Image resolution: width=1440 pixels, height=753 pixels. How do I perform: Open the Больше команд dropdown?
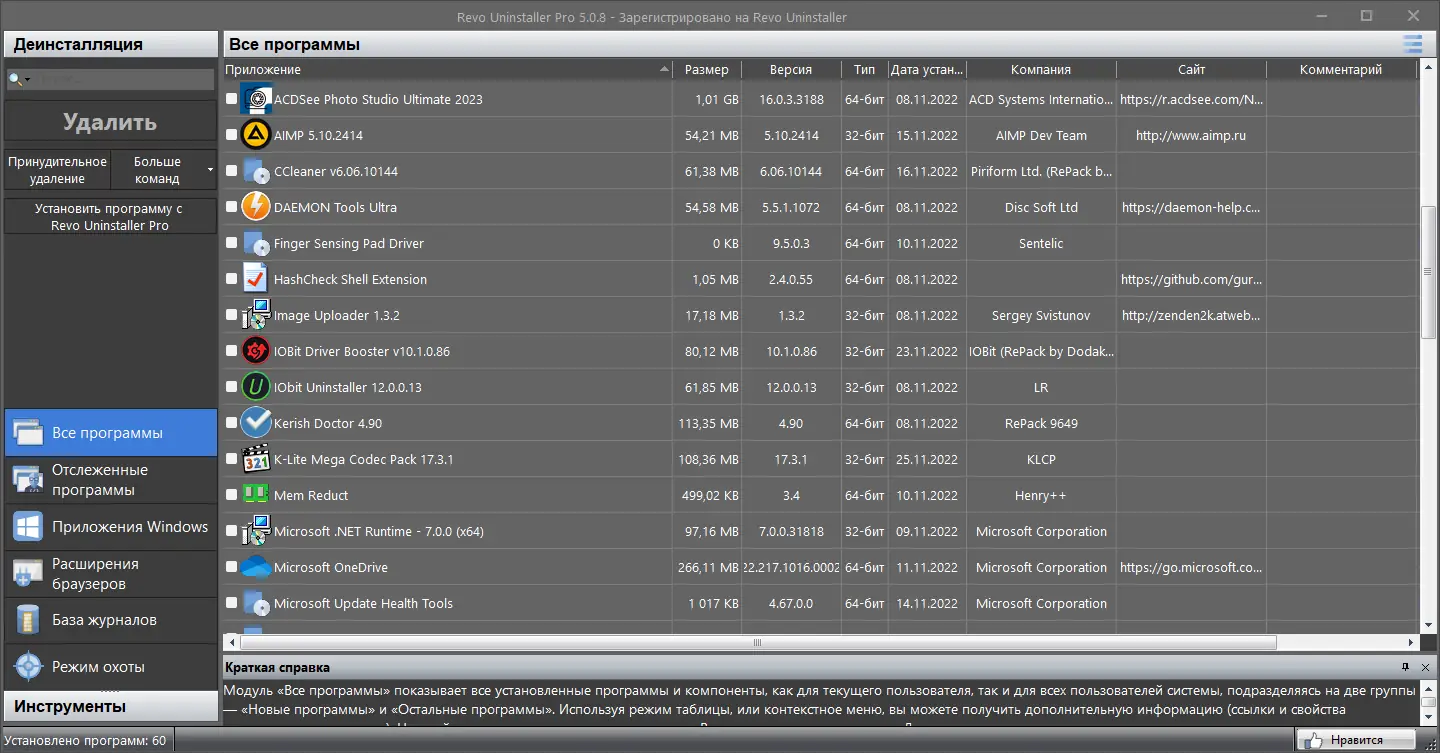163,170
